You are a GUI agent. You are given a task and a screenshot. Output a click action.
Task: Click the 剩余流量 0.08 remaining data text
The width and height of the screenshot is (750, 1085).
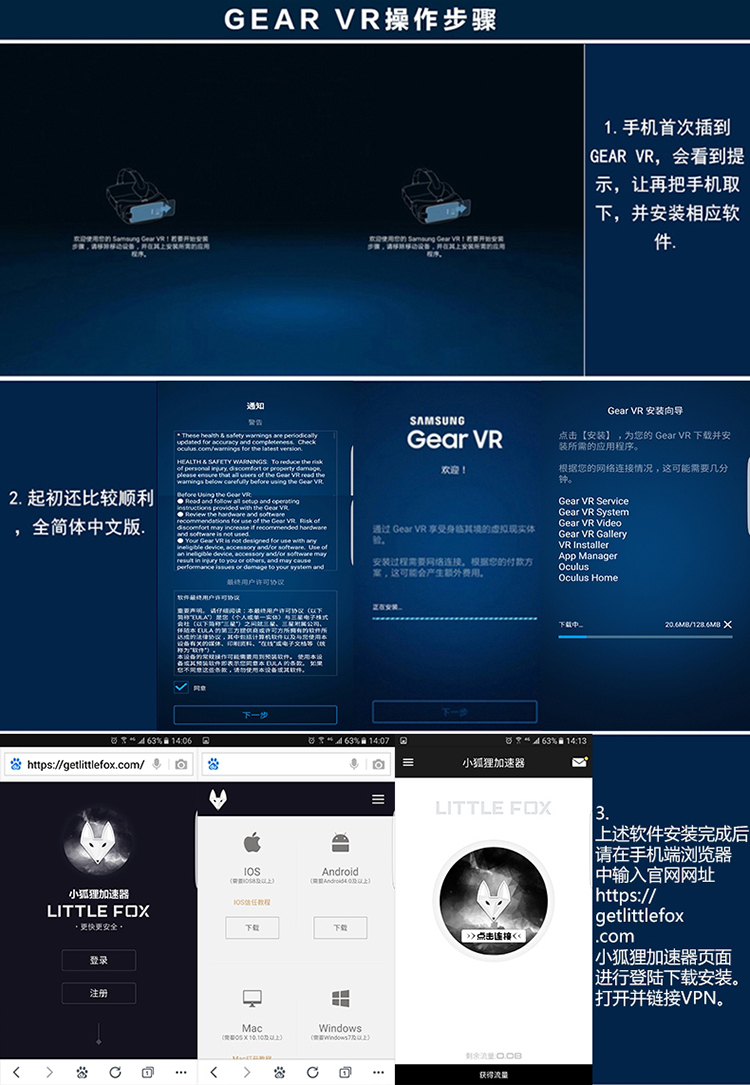pyautogui.click(x=493, y=1056)
